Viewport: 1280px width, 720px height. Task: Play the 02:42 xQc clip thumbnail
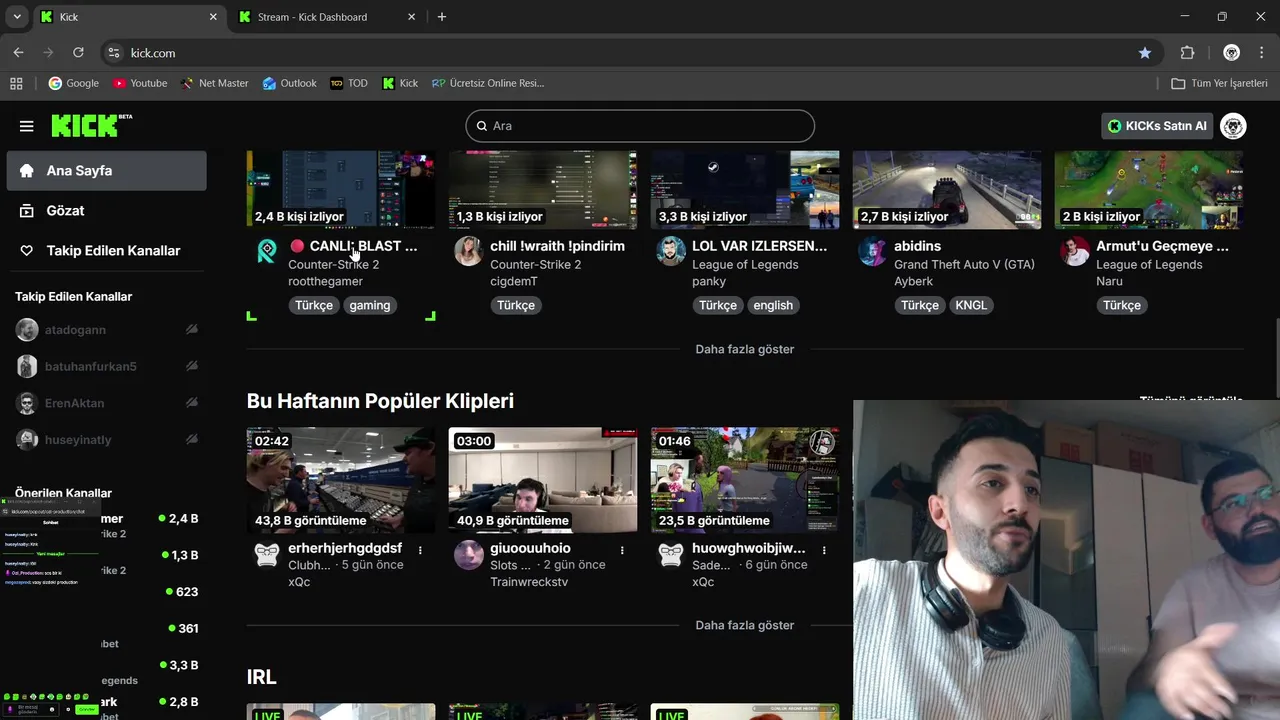pyautogui.click(x=341, y=480)
